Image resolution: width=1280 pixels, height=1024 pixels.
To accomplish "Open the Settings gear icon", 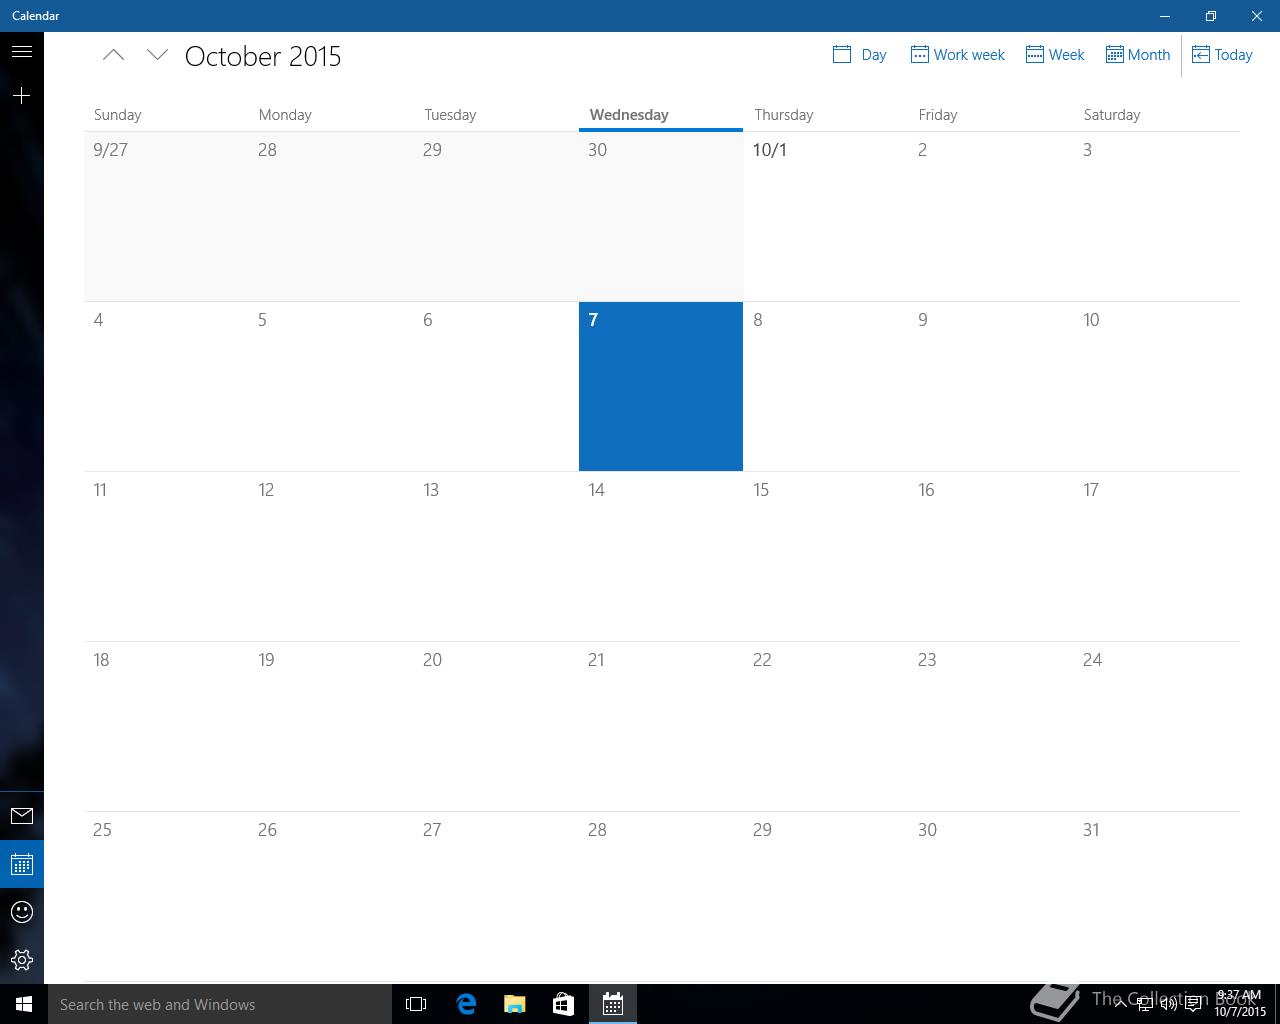I will [22, 960].
